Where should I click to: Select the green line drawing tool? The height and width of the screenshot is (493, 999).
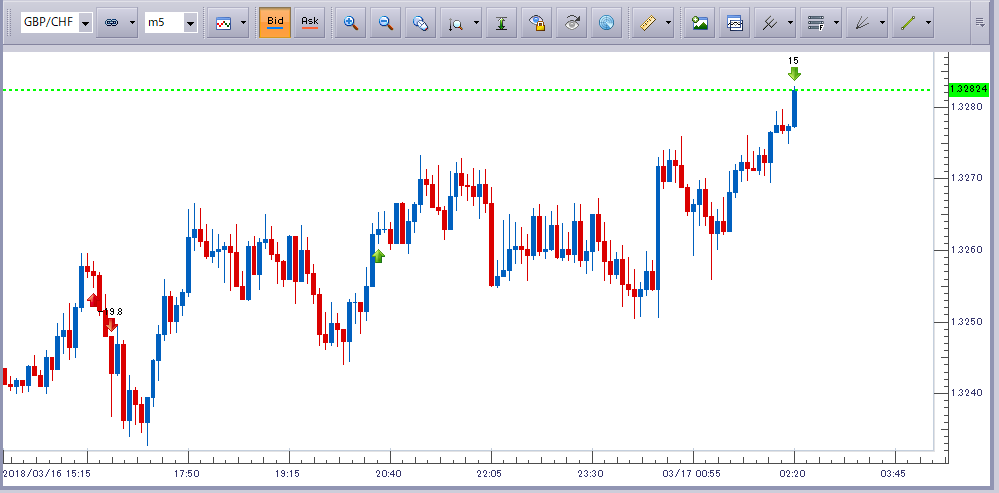[x=907, y=23]
